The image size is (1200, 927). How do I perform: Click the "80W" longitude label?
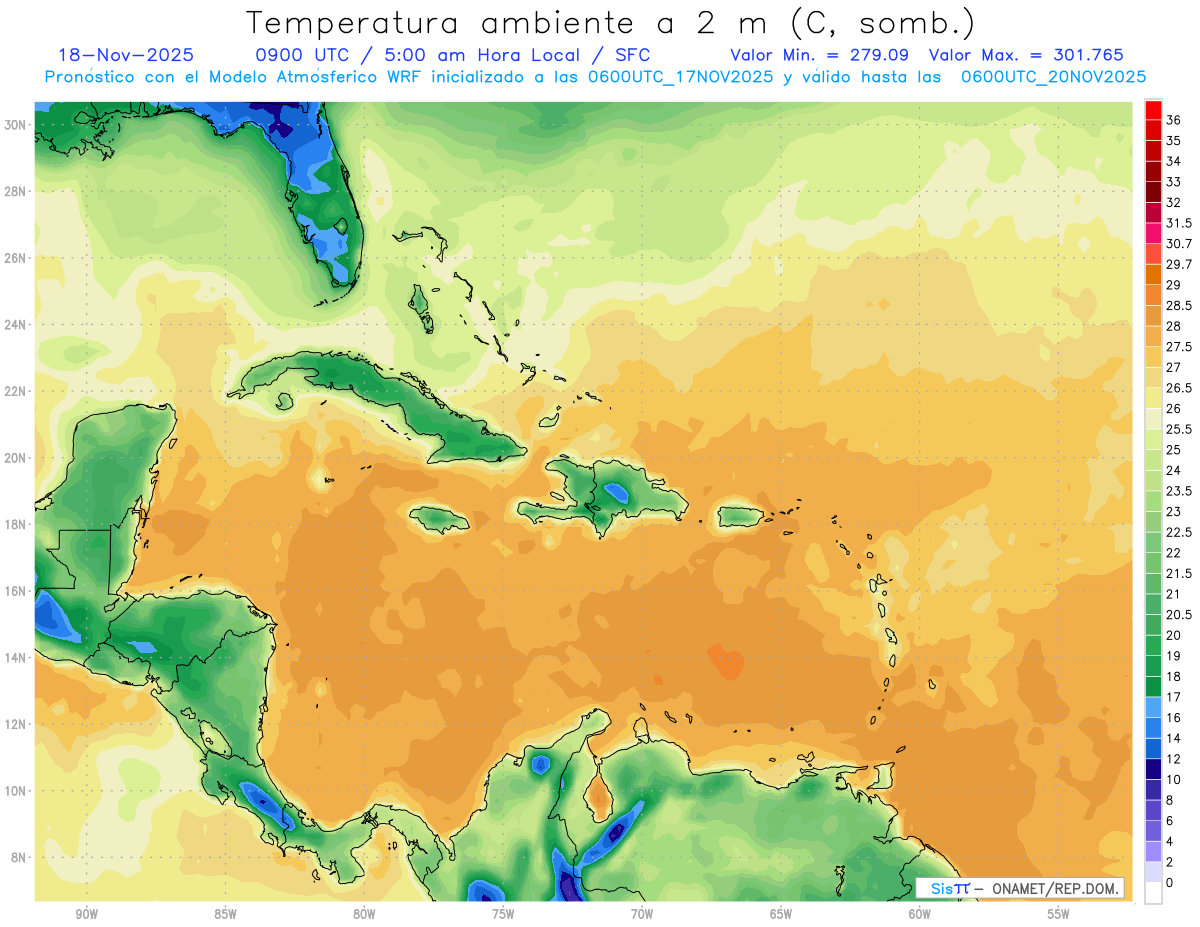pyautogui.click(x=364, y=914)
